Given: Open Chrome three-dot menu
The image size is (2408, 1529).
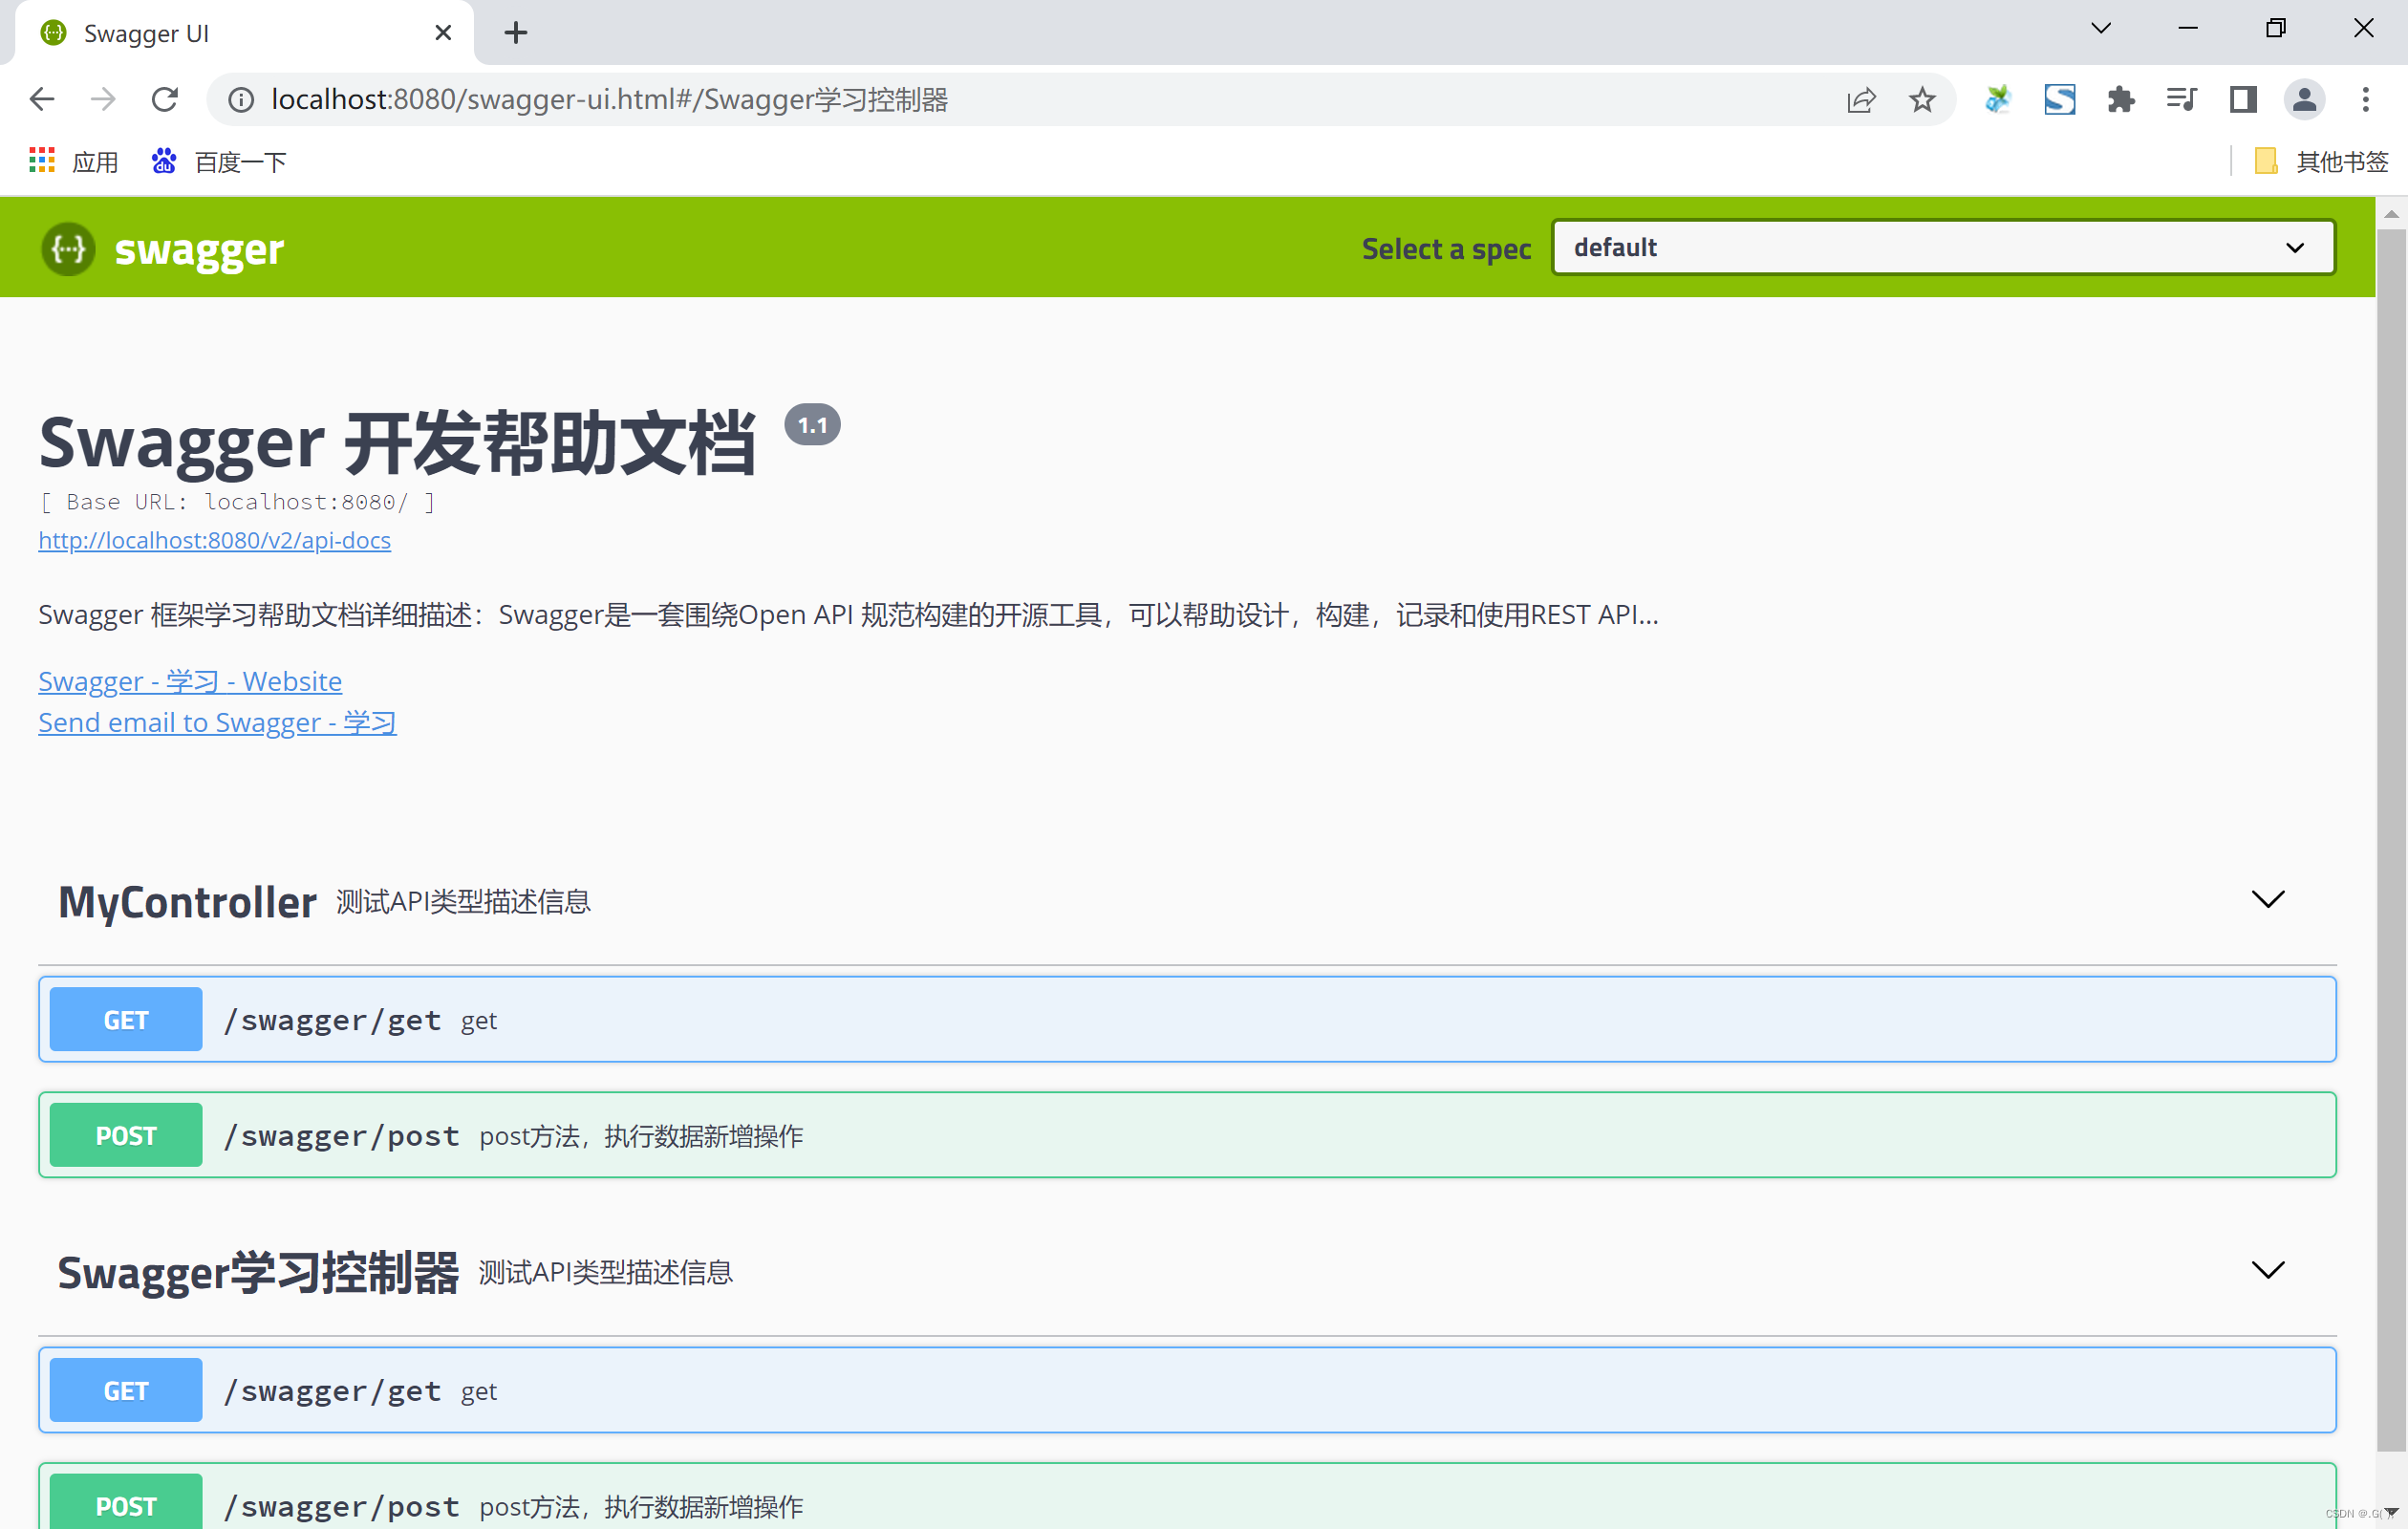Looking at the screenshot, I should point(2365,99).
